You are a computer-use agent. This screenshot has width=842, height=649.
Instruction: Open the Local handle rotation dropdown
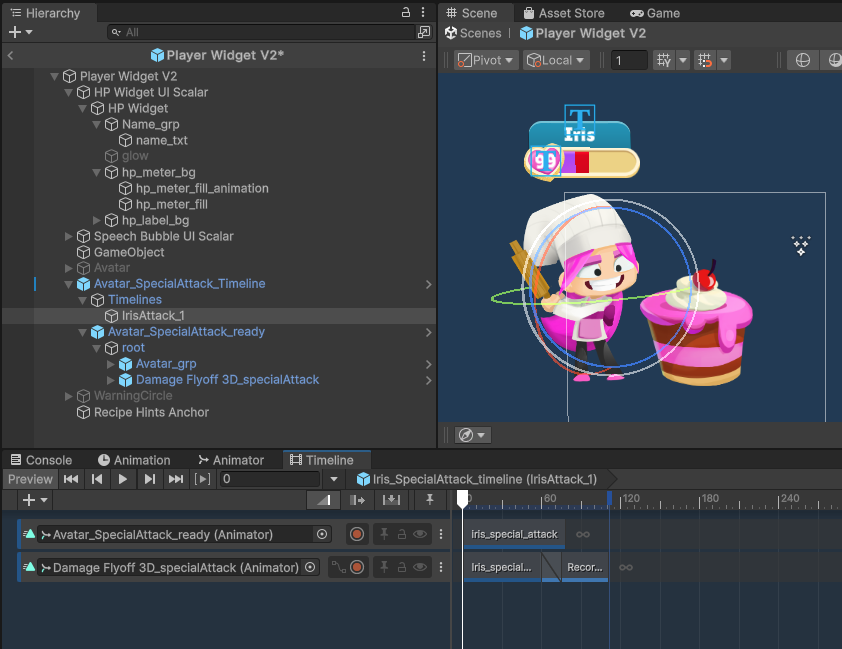556,60
